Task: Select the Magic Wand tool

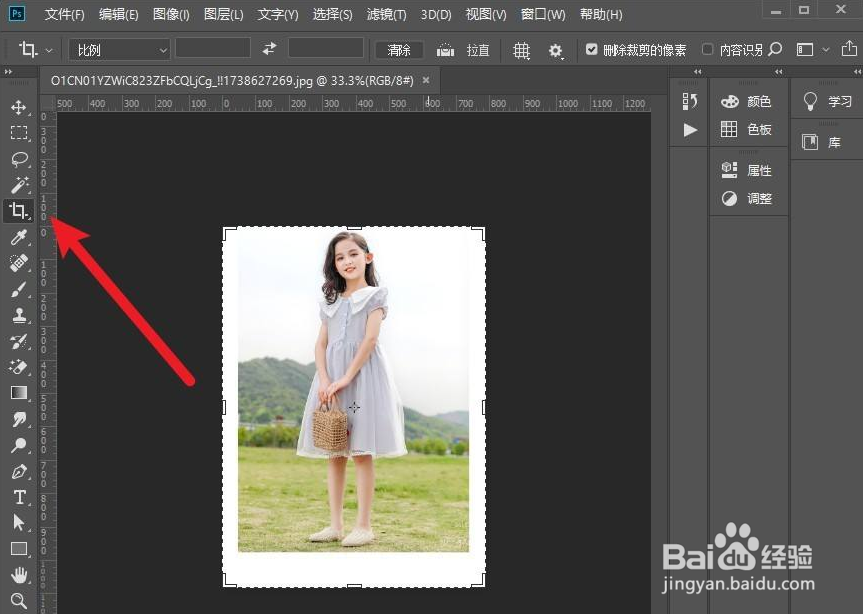Action: tap(19, 185)
